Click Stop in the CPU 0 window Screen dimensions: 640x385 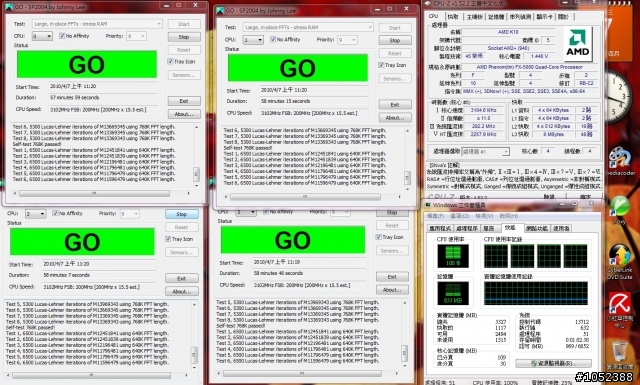click(184, 37)
